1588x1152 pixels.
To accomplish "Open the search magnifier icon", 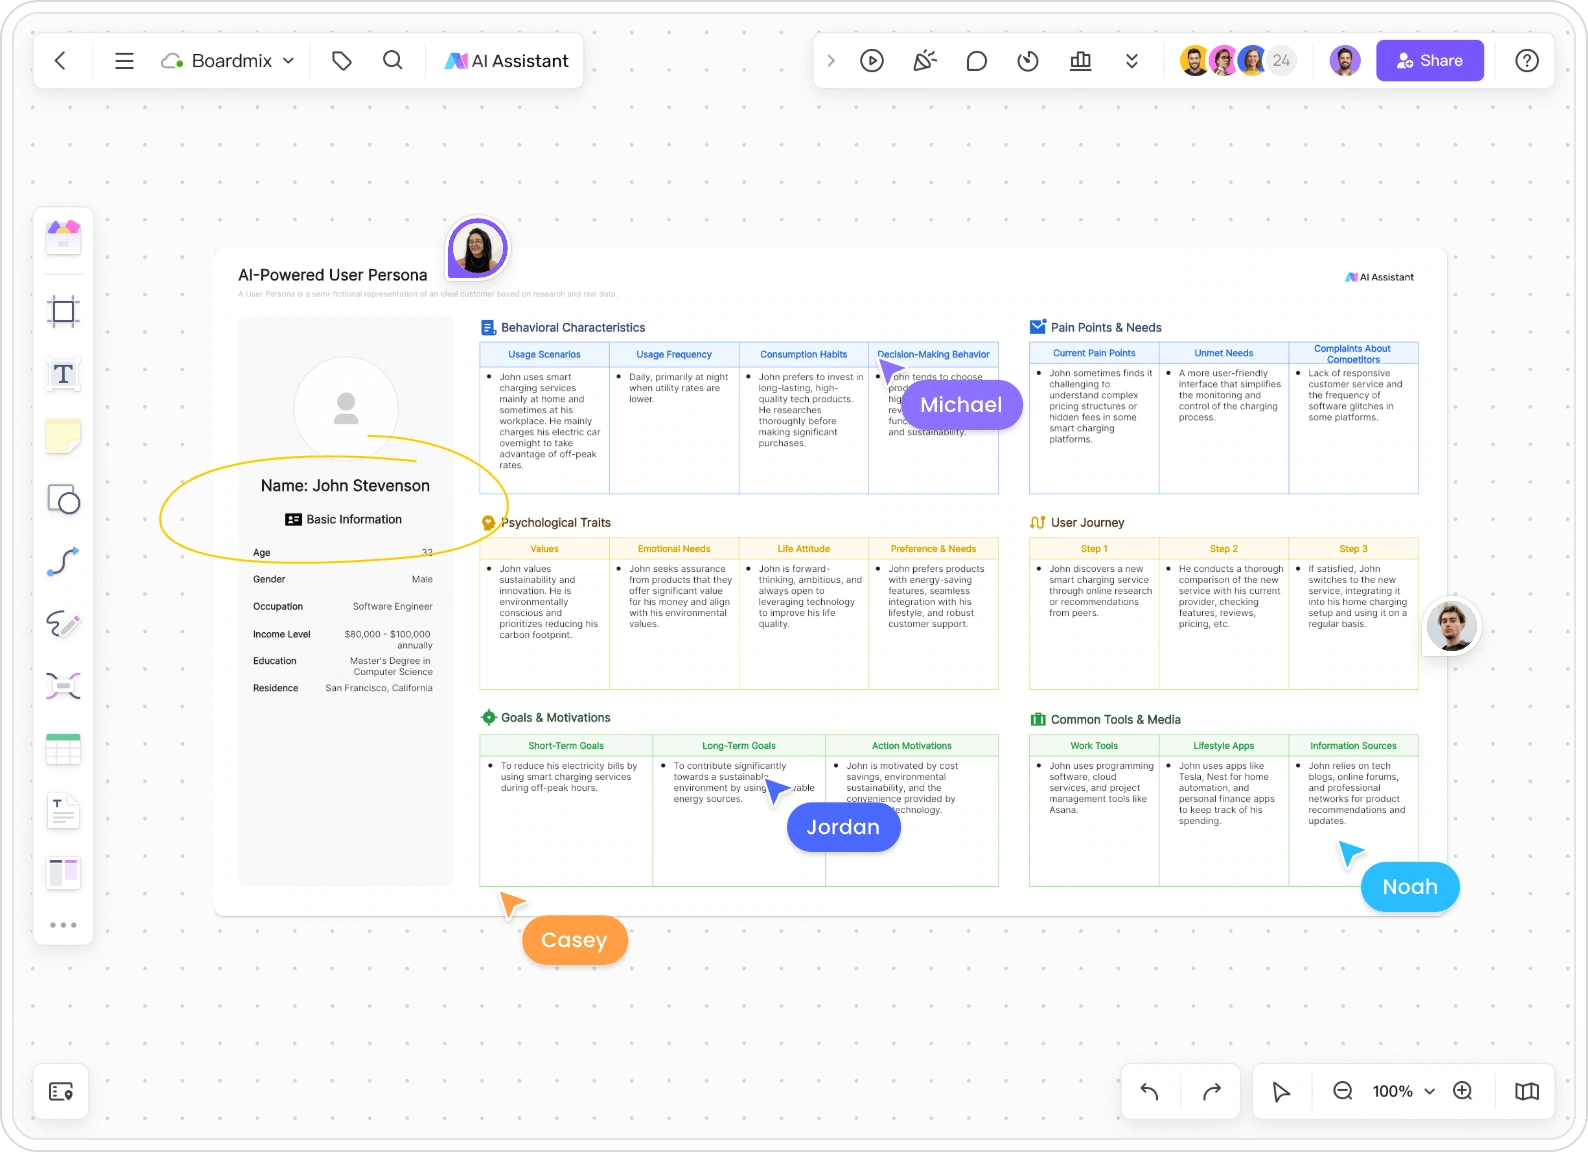I will (393, 61).
